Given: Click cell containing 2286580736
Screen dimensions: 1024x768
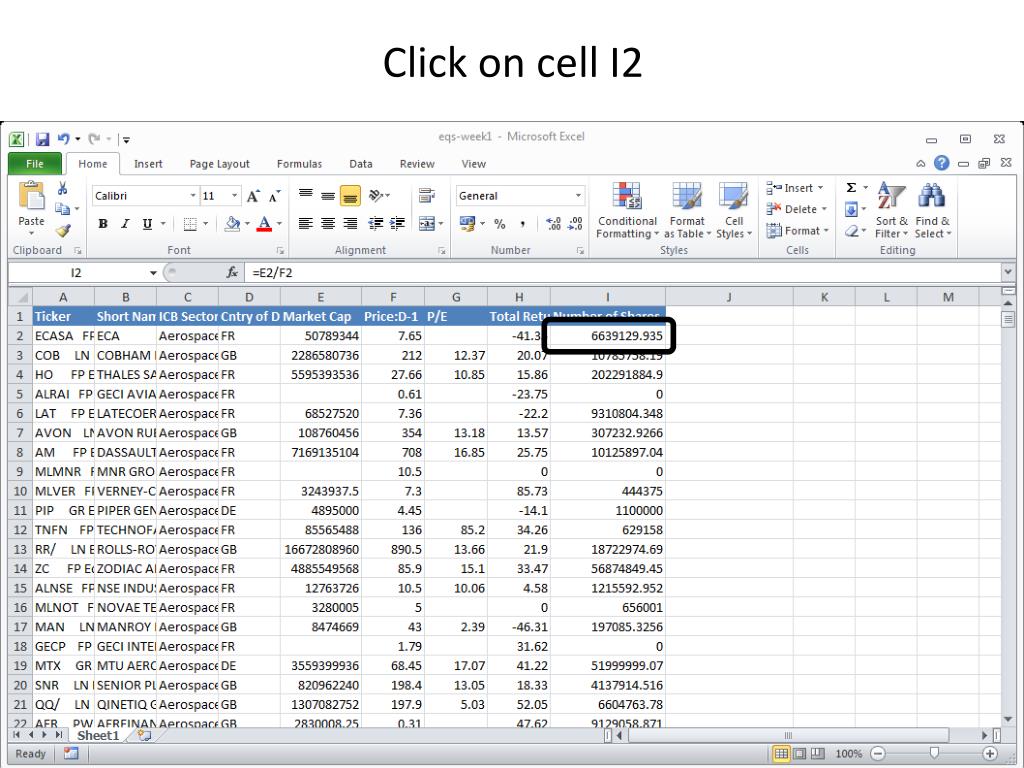Looking at the screenshot, I should (x=321, y=355).
